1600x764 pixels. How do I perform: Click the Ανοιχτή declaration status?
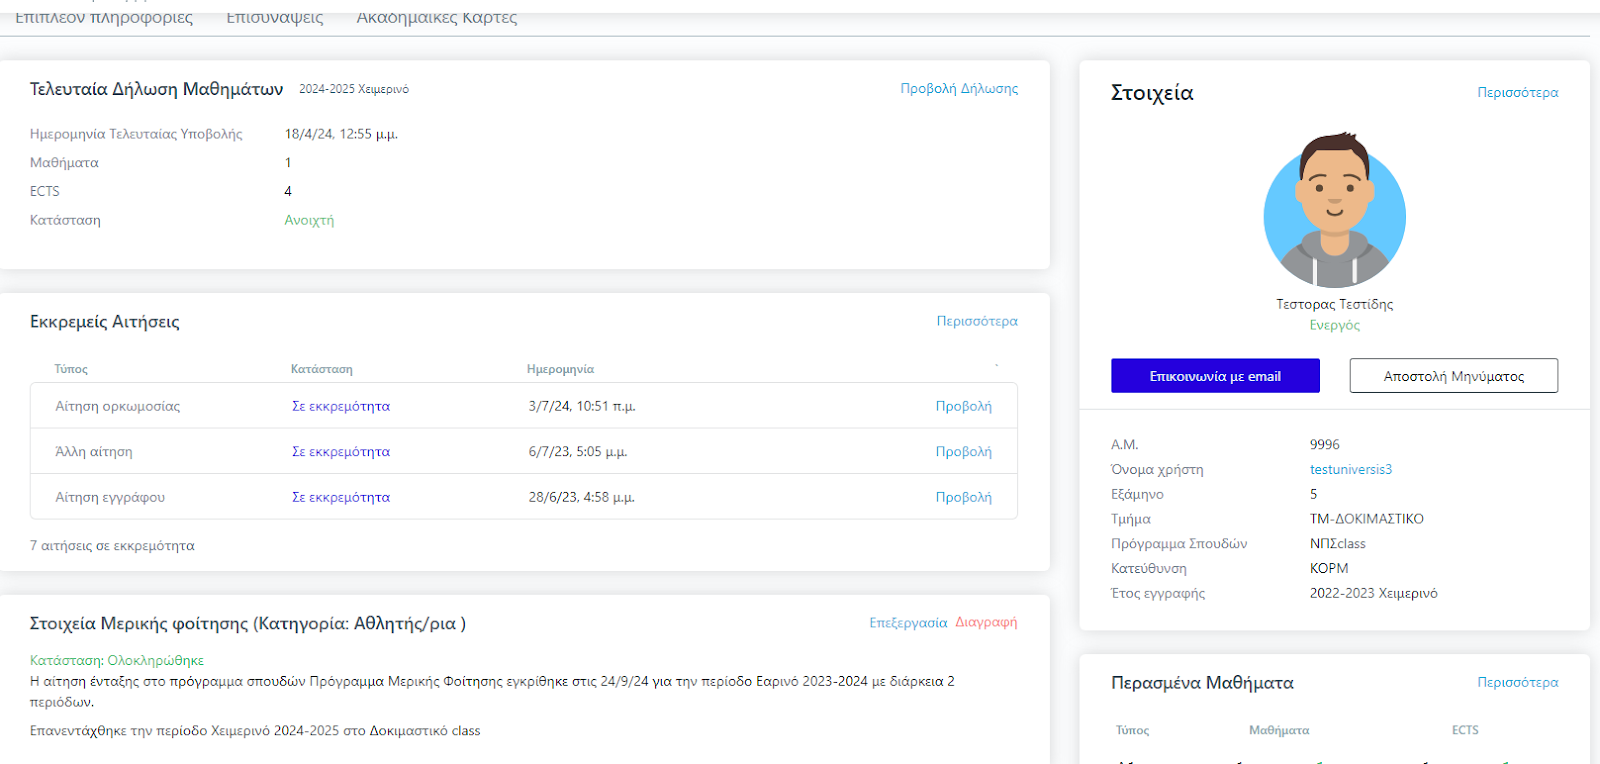coord(309,220)
